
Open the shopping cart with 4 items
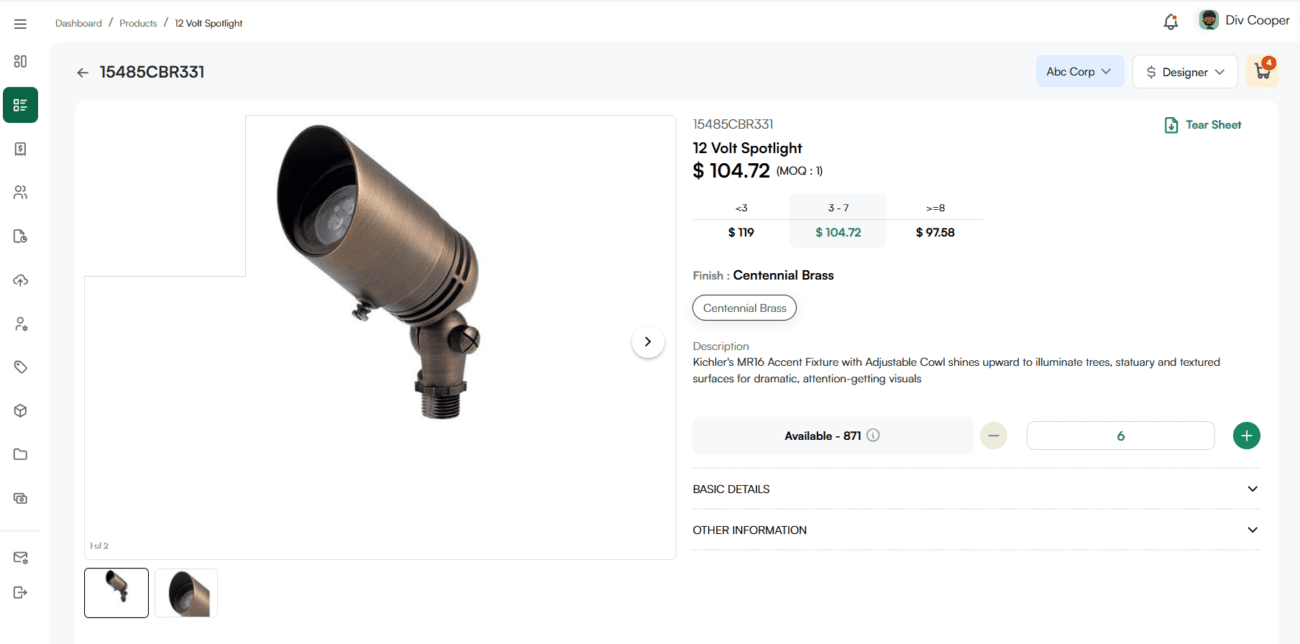1262,72
